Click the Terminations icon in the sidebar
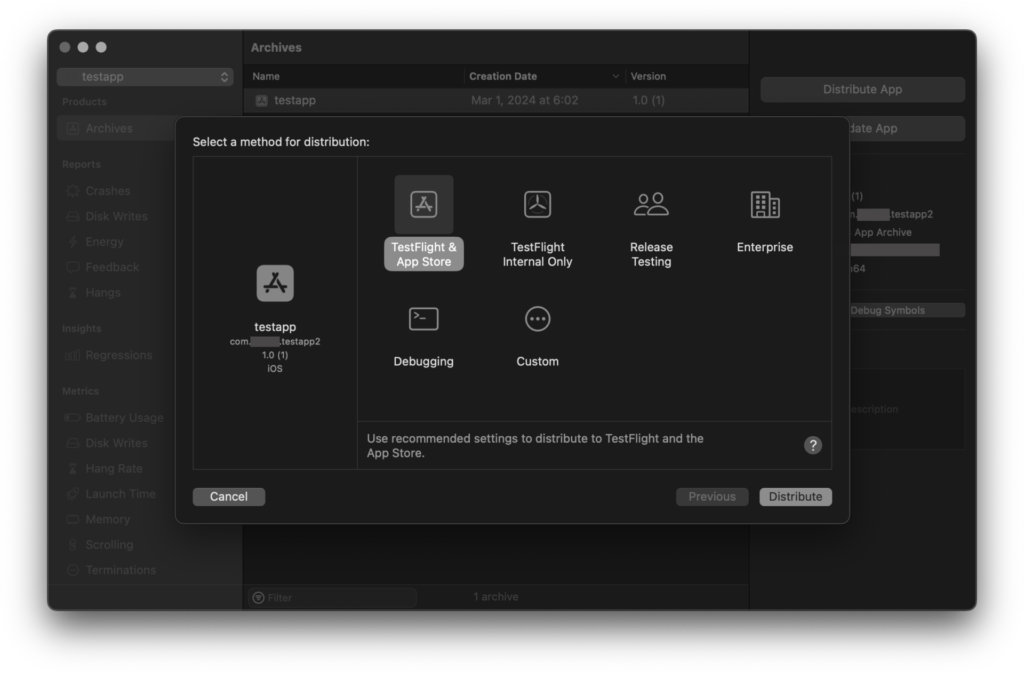Screen dimensions: 1024x673 pos(72,570)
